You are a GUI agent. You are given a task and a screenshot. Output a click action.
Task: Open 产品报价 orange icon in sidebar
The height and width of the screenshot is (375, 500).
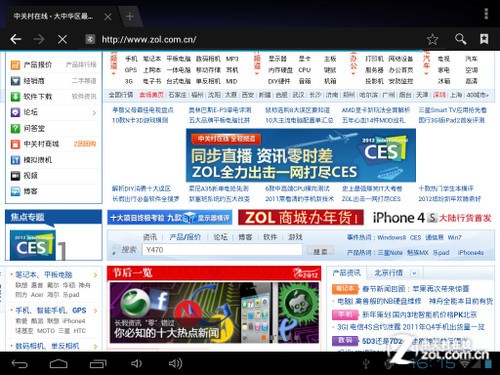point(15,65)
